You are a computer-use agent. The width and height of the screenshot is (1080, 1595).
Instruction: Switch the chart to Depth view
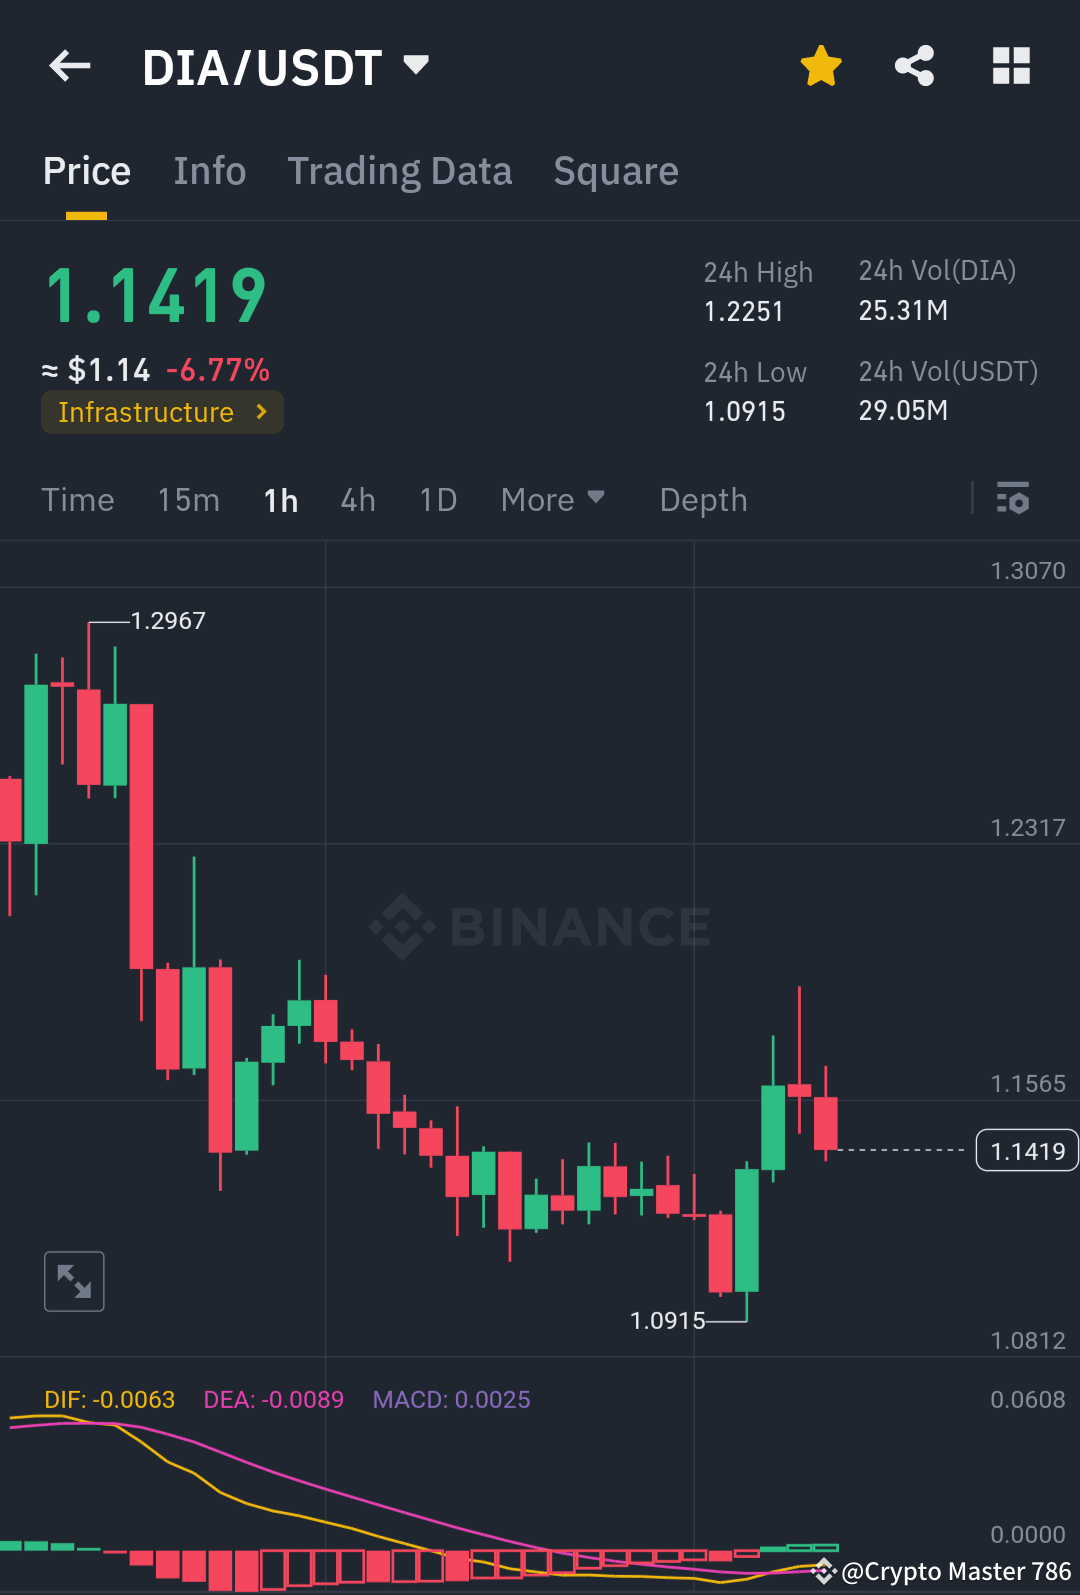pyautogui.click(x=703, y=500)
